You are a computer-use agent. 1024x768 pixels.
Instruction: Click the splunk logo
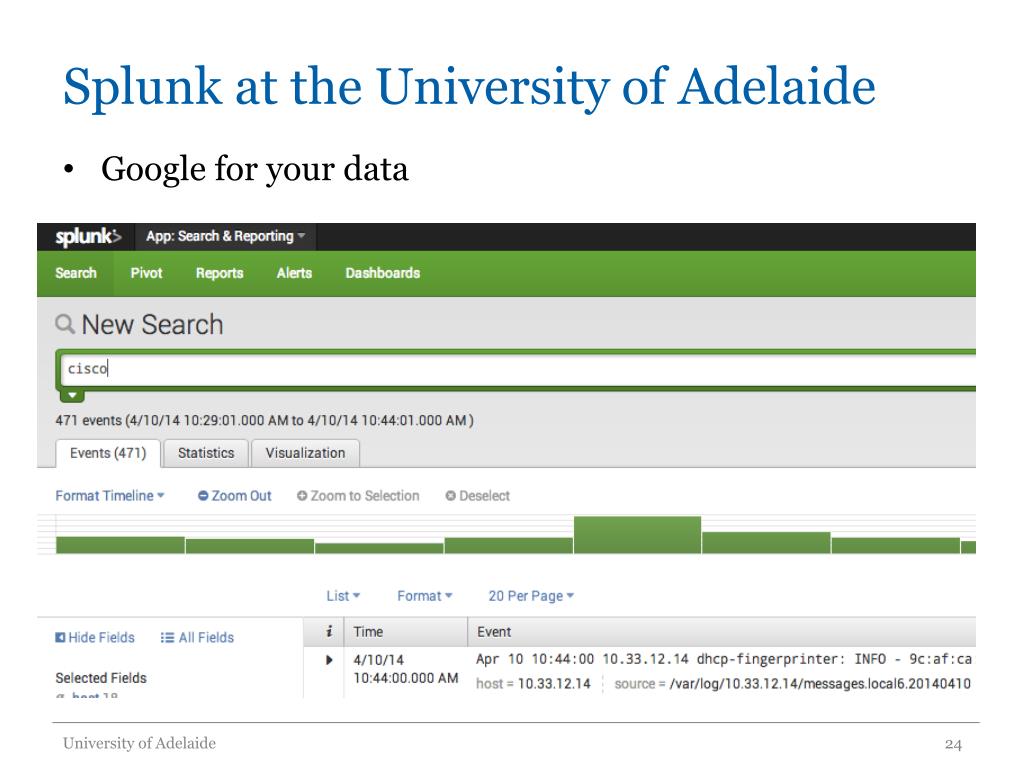tap(88, 236)
